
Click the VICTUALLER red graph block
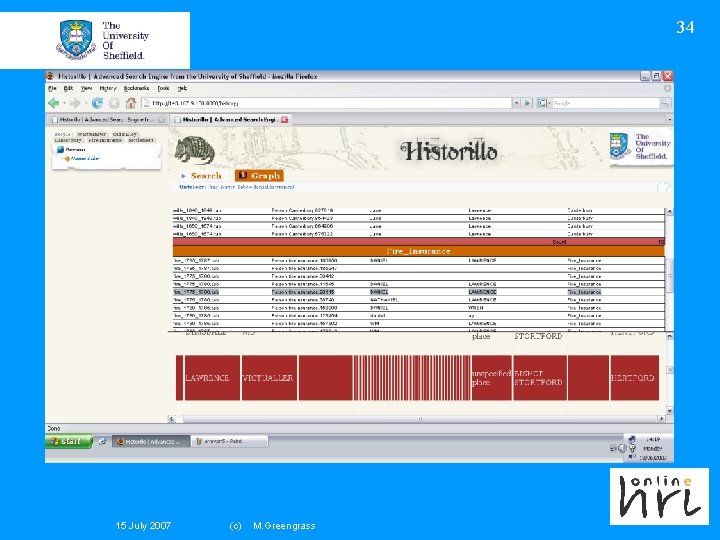coord(269,377)
